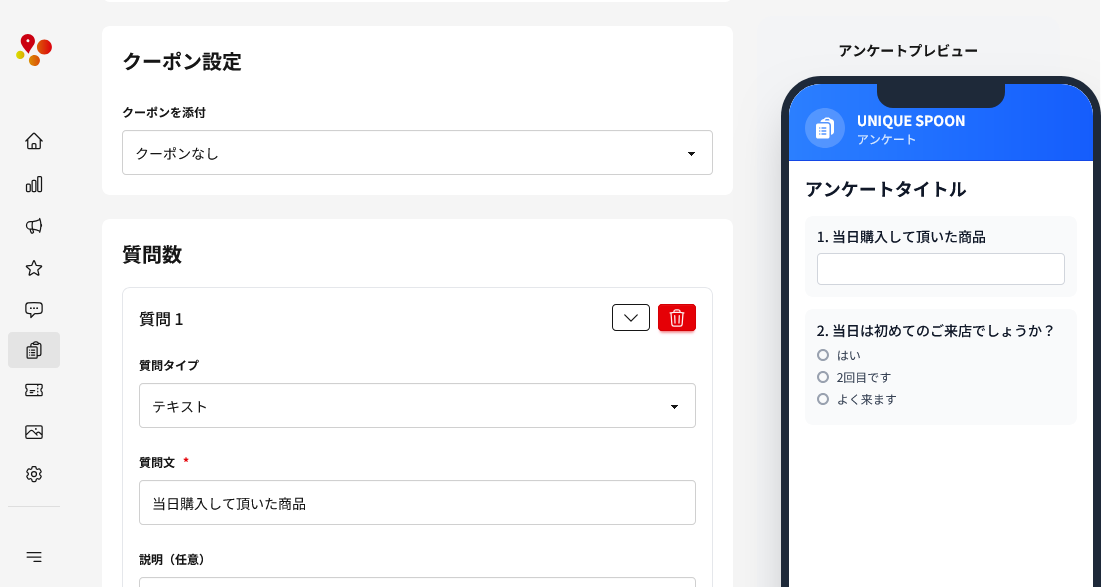
Task: Open the クーポンなし coupon dropdown
Action: [x=417, y=153]
